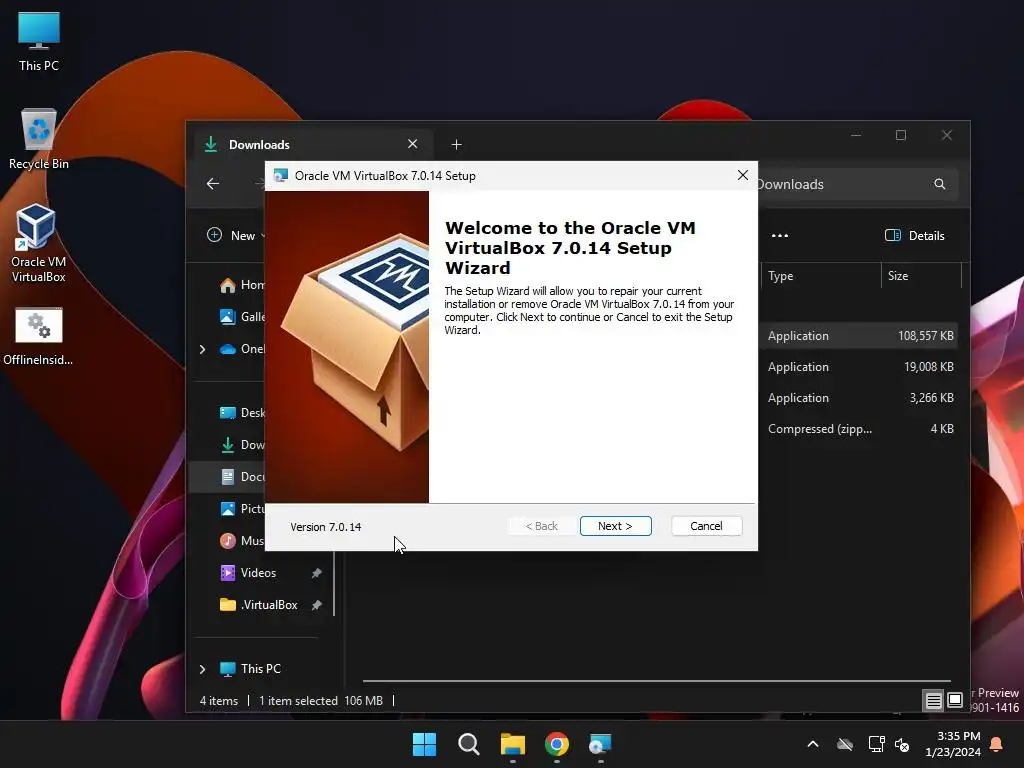Viewport: 1024px width, 768px height.
Task: Open This PC desktop icon
Action: pos(39,41)
